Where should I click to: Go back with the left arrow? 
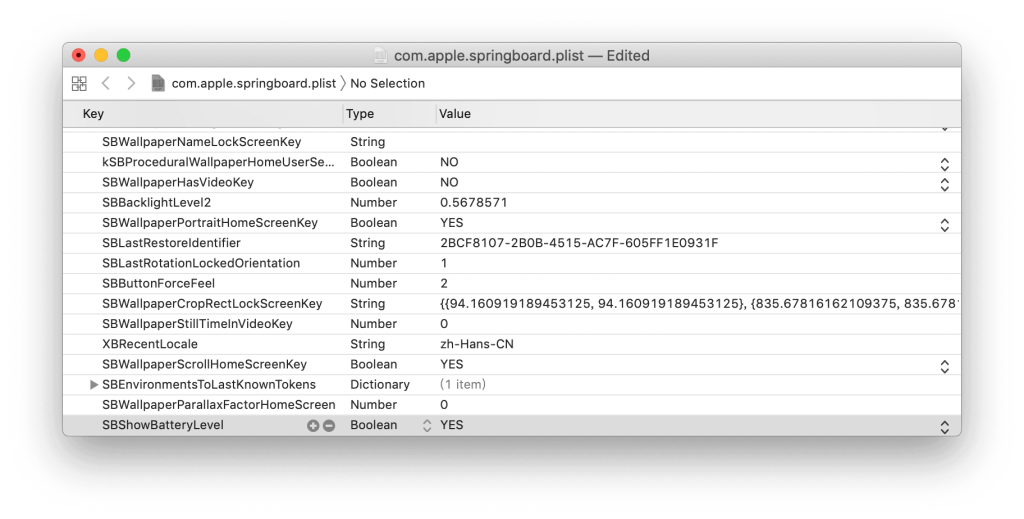106,84
